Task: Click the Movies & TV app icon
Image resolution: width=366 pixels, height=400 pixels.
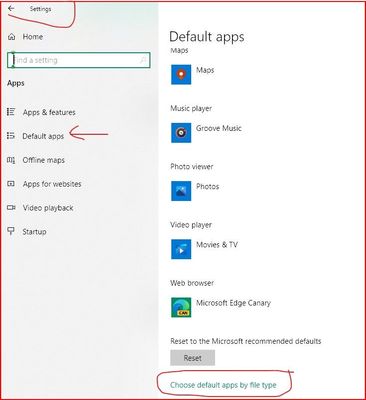Action: tap(181, 249)
